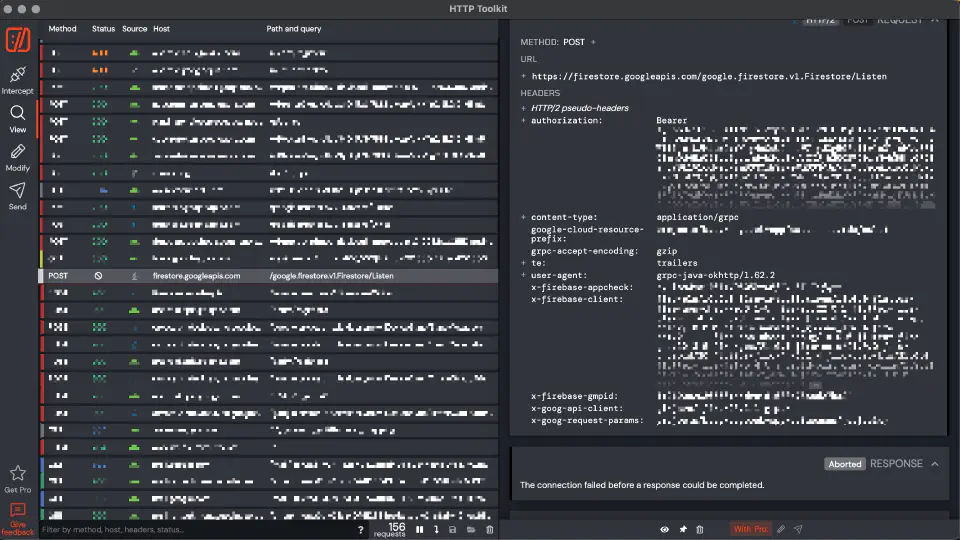Click the x-firebase-client header name

pyautogui.click(x=577, y=299)
